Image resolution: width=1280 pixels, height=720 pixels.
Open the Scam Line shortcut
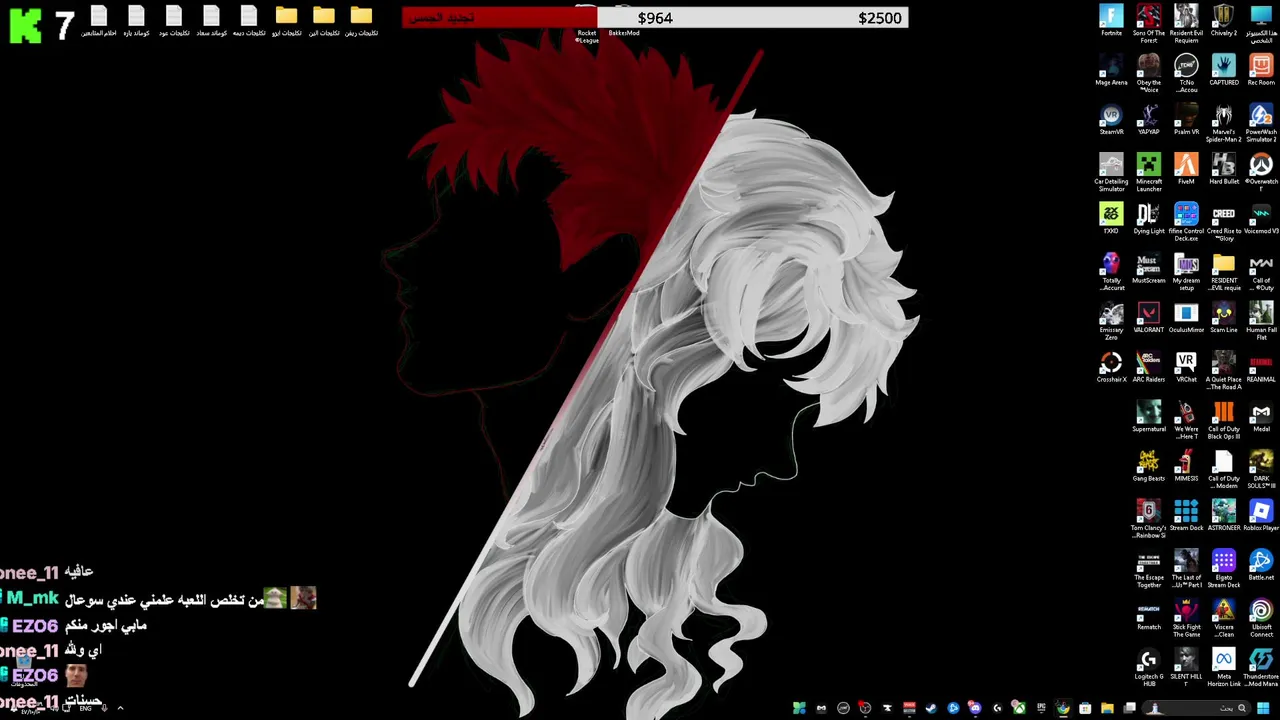click(x=1224, y=317)
